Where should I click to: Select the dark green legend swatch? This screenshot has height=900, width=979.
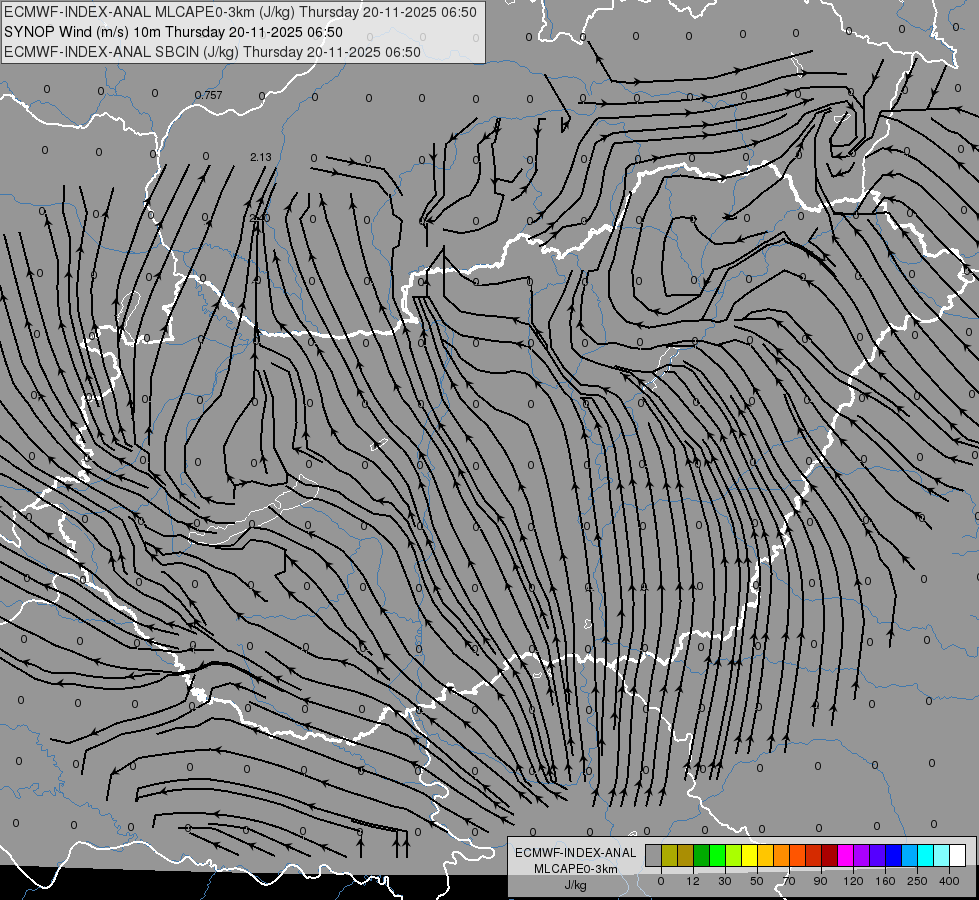[701, 856]
